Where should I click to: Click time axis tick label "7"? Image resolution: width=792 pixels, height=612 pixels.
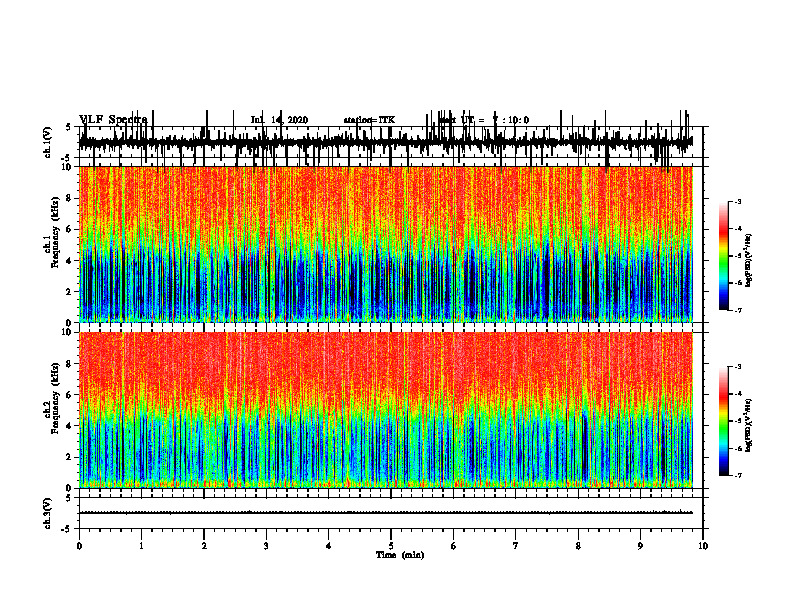(x=516, y=546)
